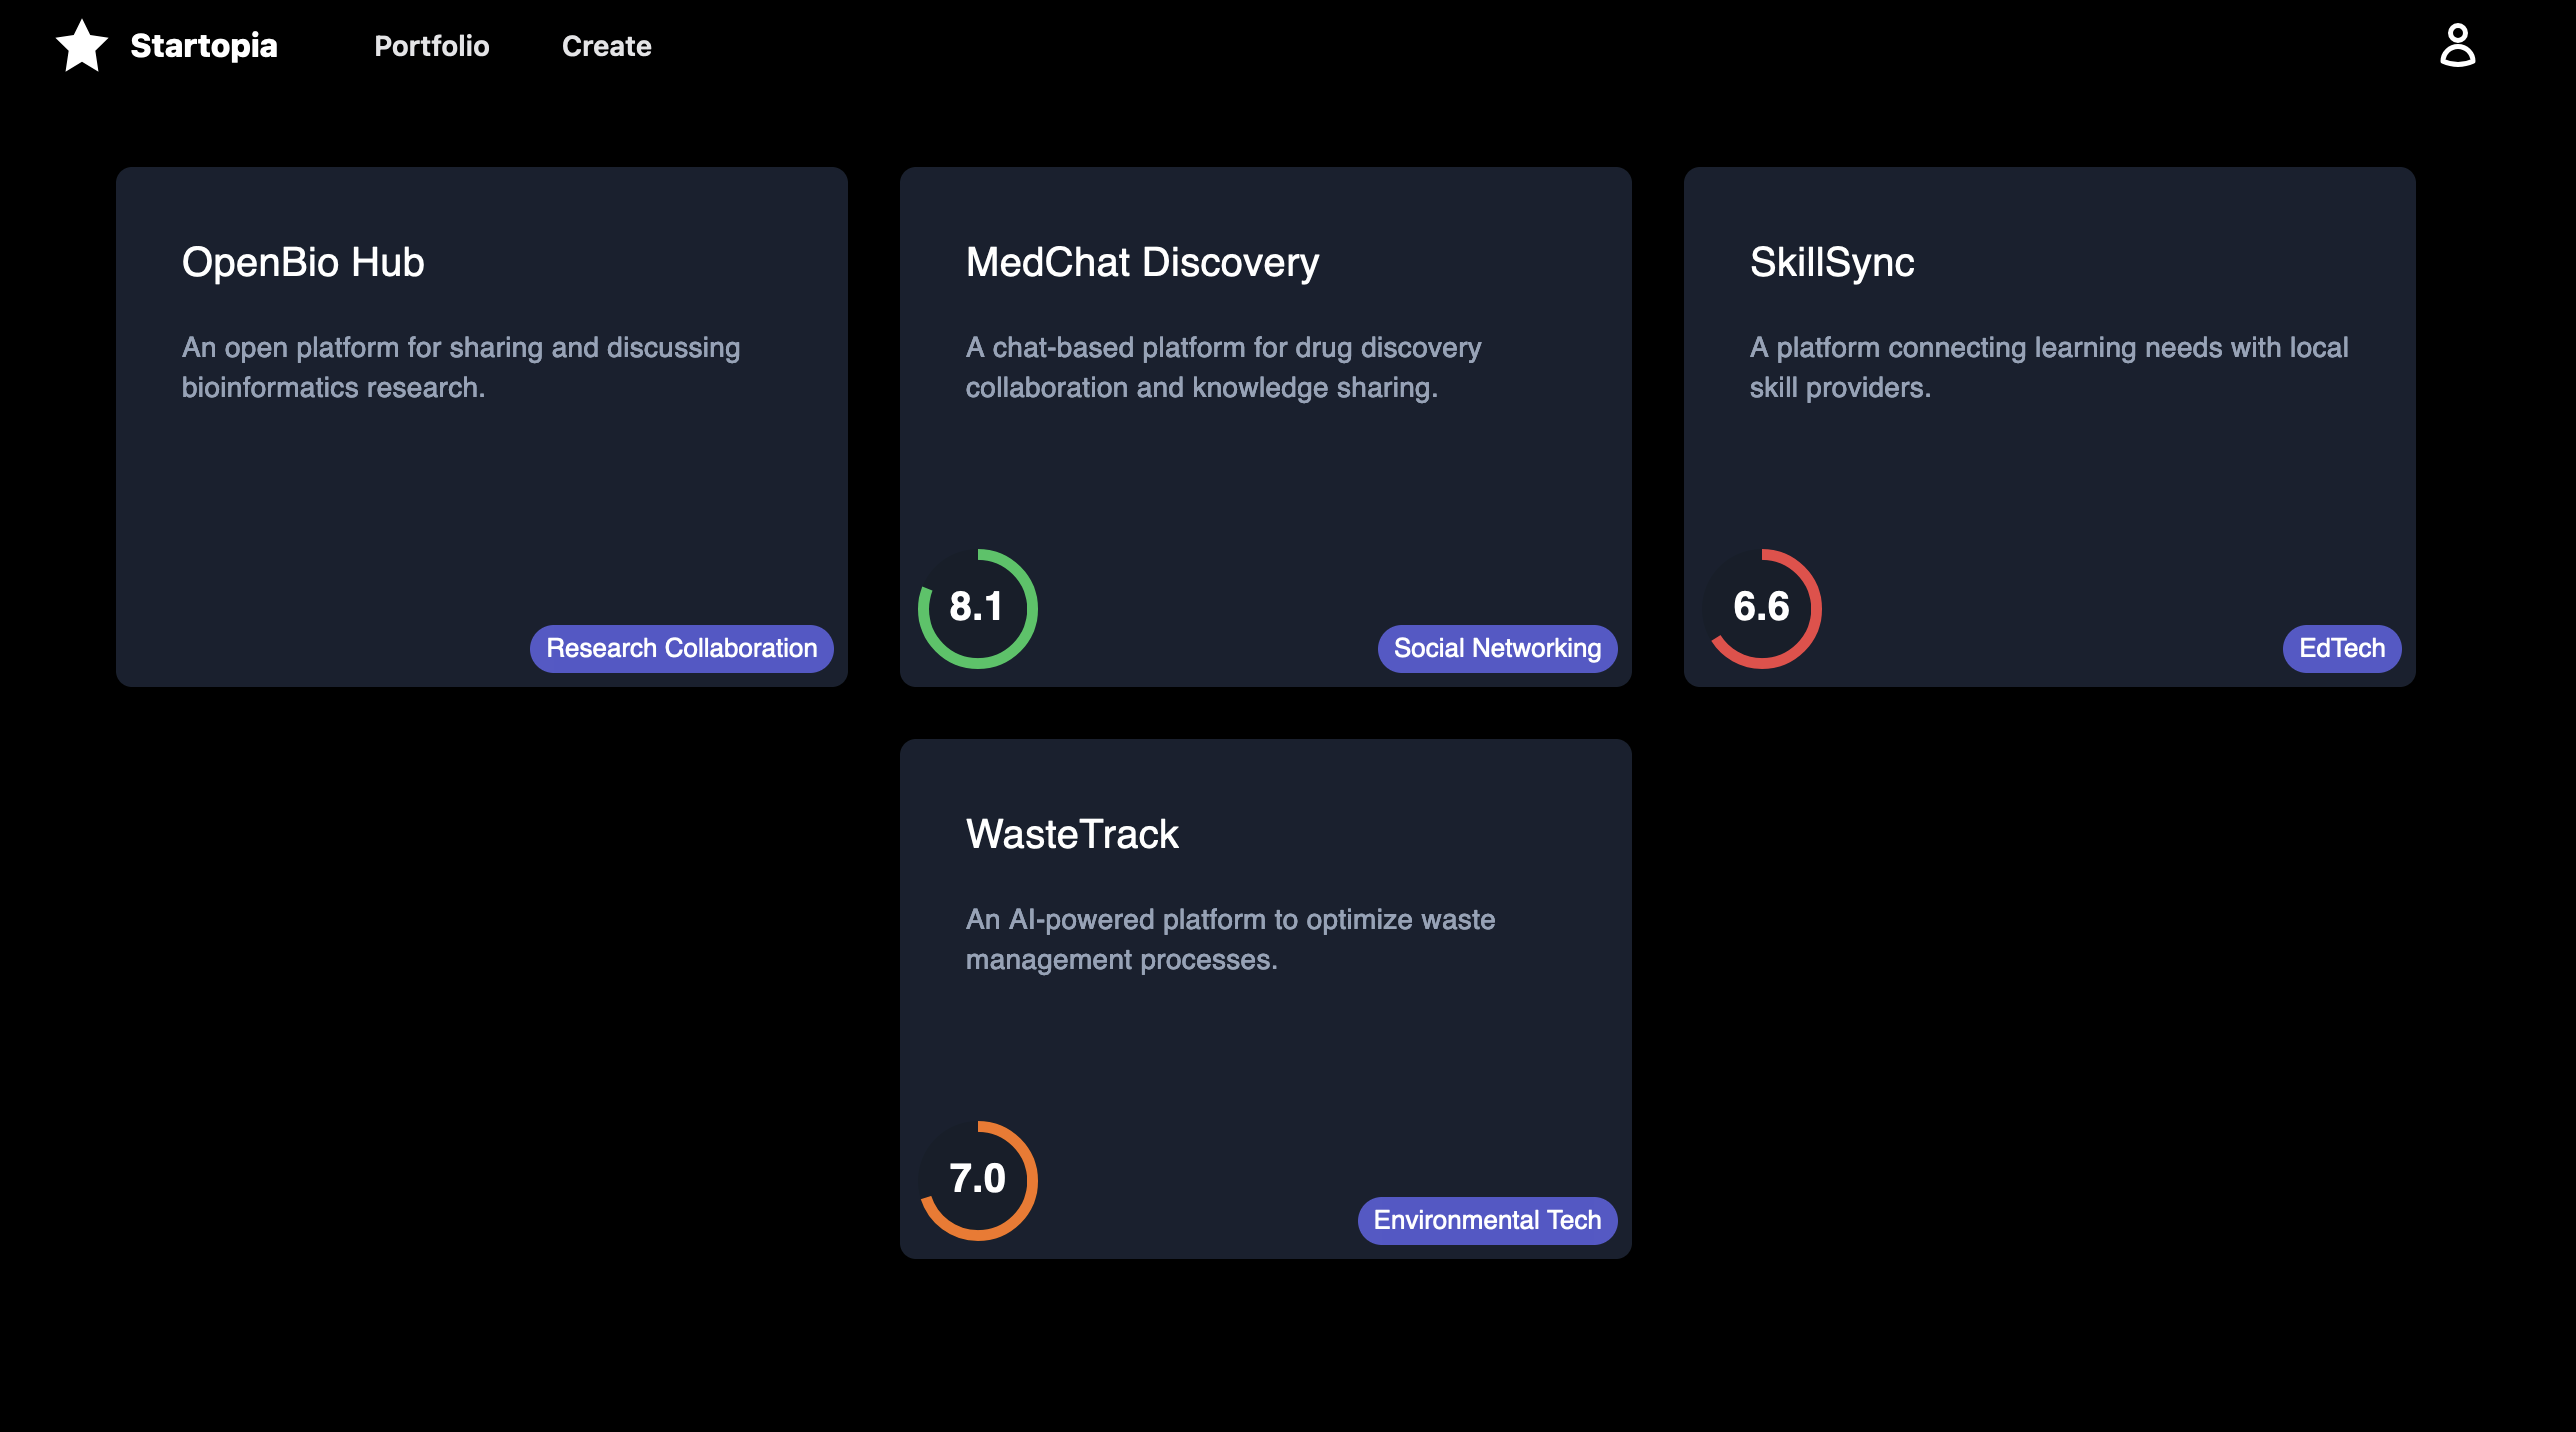Image resolution: width=2576 pixels, height=1432 pixels.
Task: Open the Portfolio menu item
Action: (x=431, y=46)
